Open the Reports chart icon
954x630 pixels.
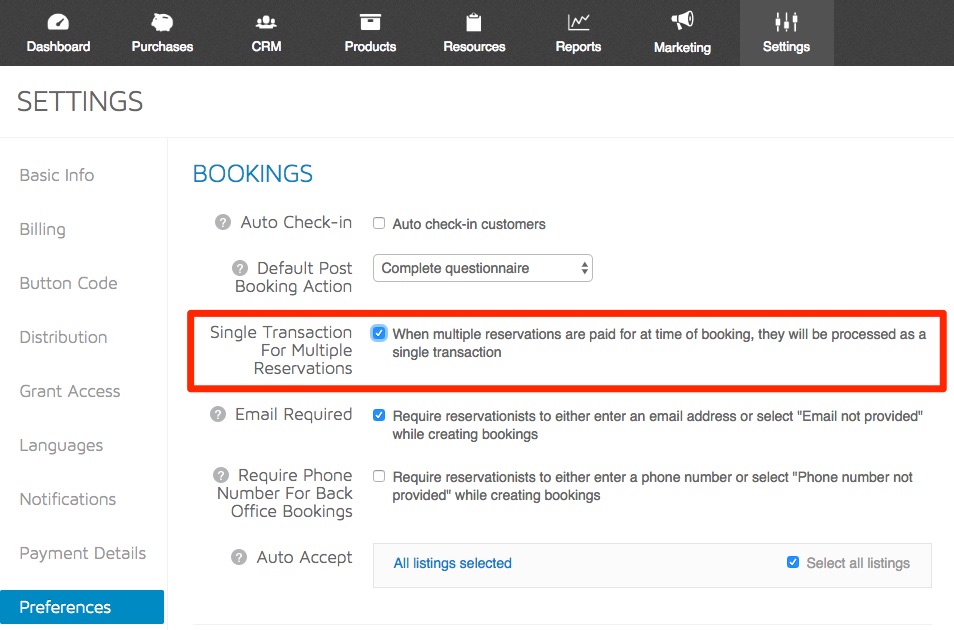tap(578, 23)
